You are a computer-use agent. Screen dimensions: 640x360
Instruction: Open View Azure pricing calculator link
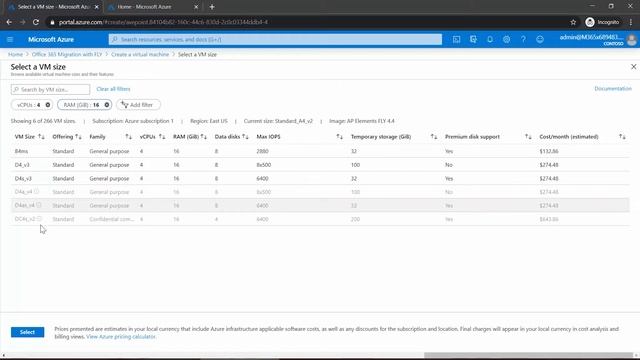121,337
